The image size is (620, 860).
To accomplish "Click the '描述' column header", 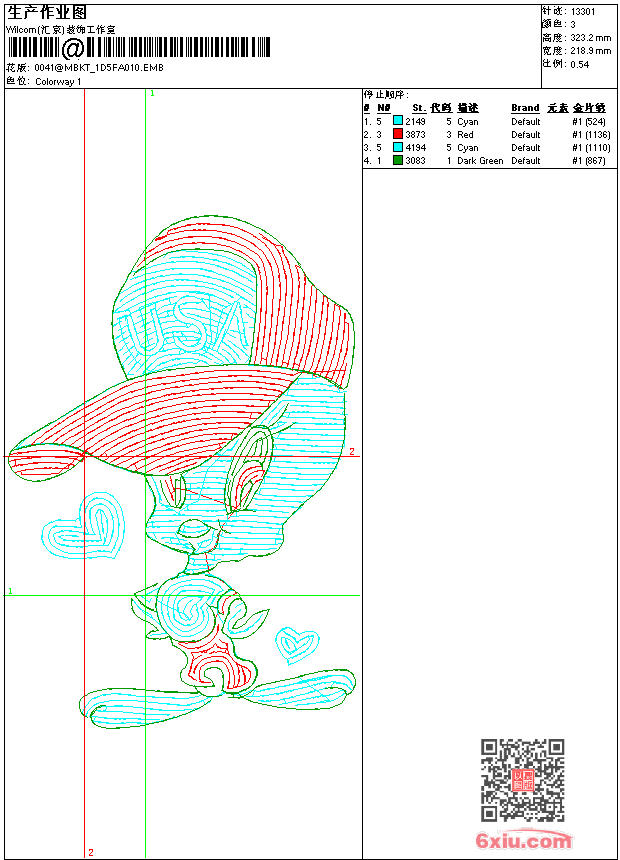I will point(468,108).
